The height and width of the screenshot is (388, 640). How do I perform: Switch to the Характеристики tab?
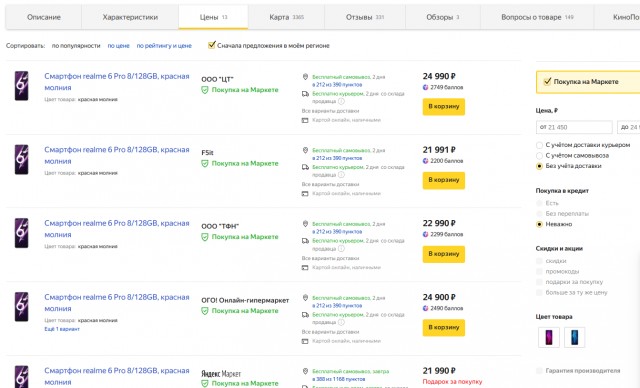pos(130,17)
